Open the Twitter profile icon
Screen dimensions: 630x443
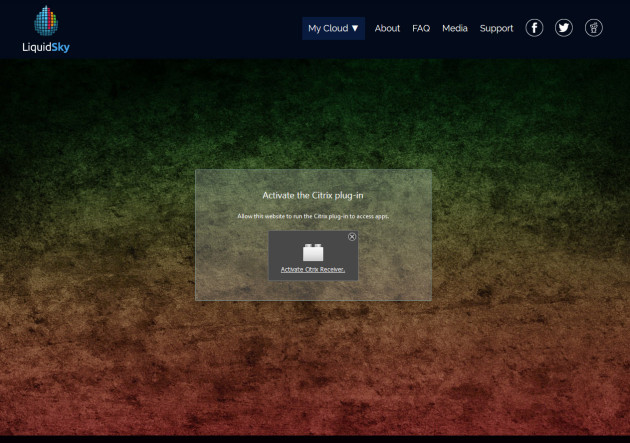(564, 28)
